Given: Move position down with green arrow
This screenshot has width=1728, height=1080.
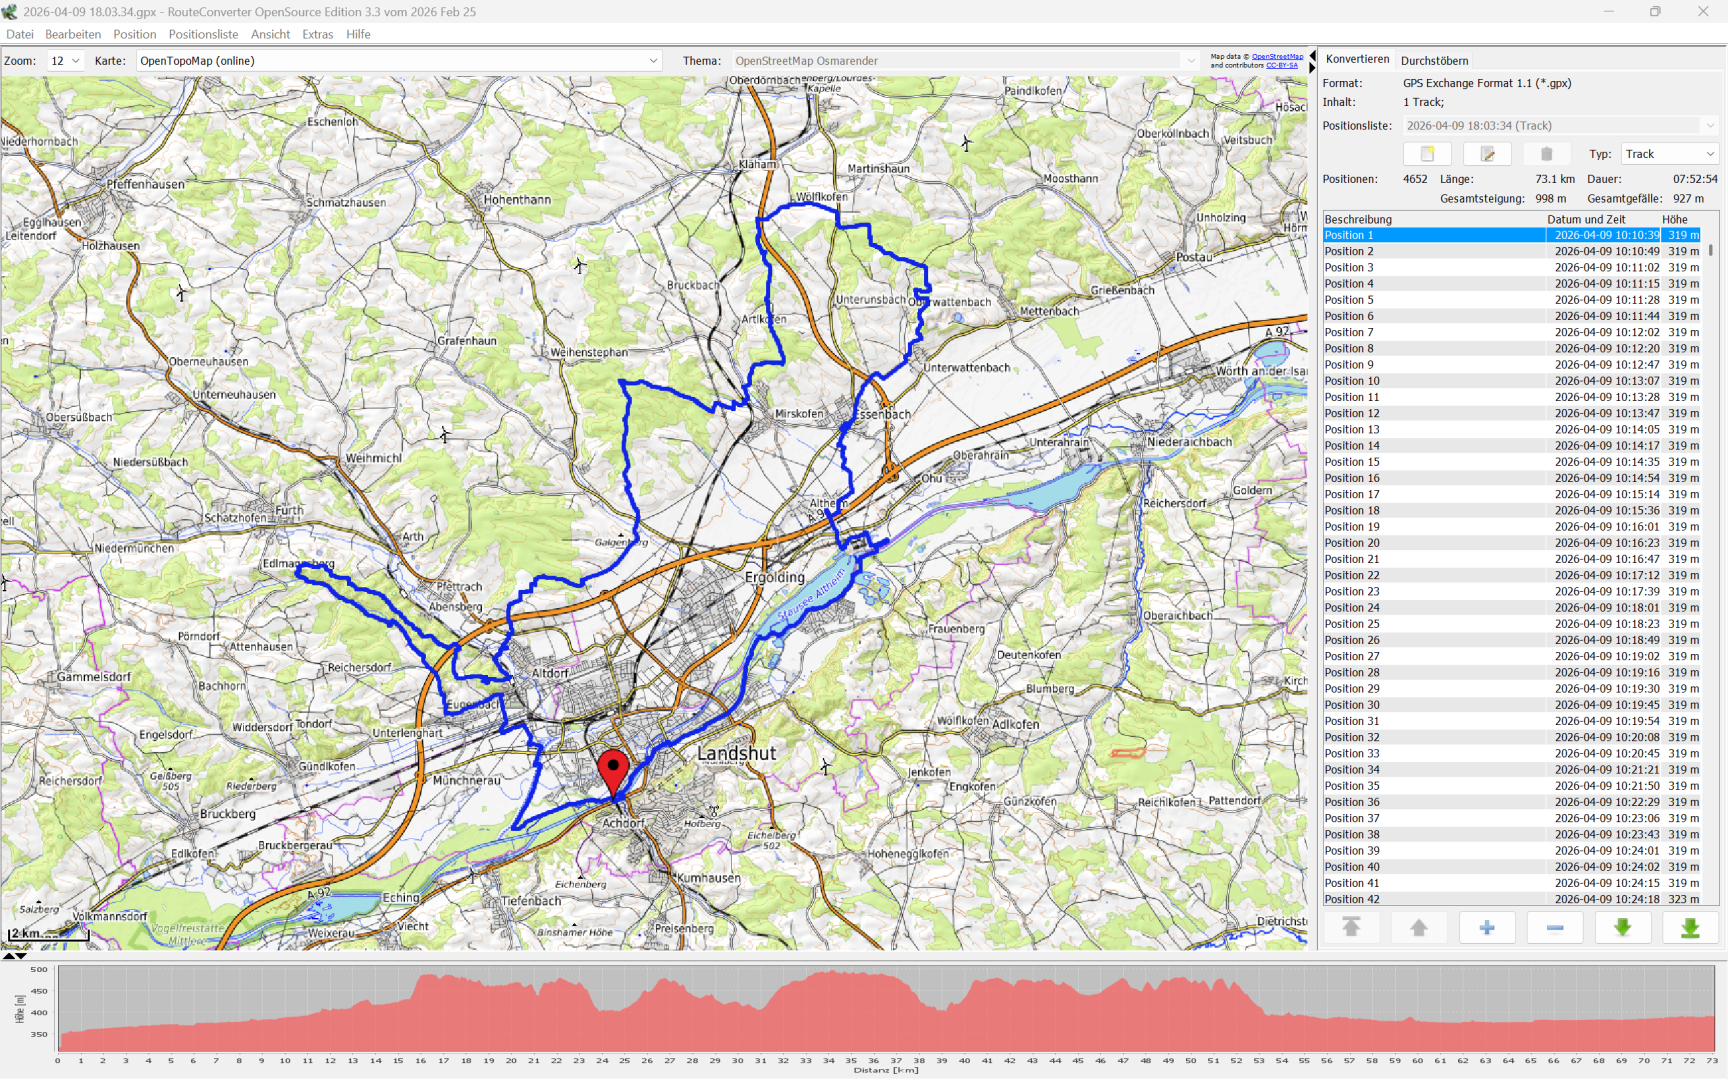Looking at the screenshot, I should (x=1622, y=928).
